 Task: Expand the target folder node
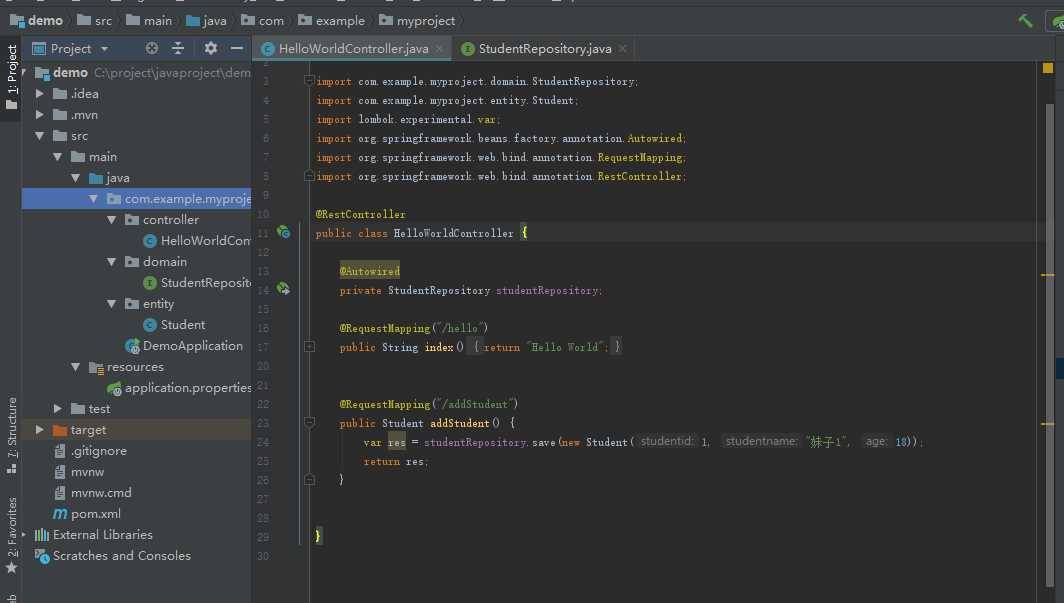tap(39, 430)
